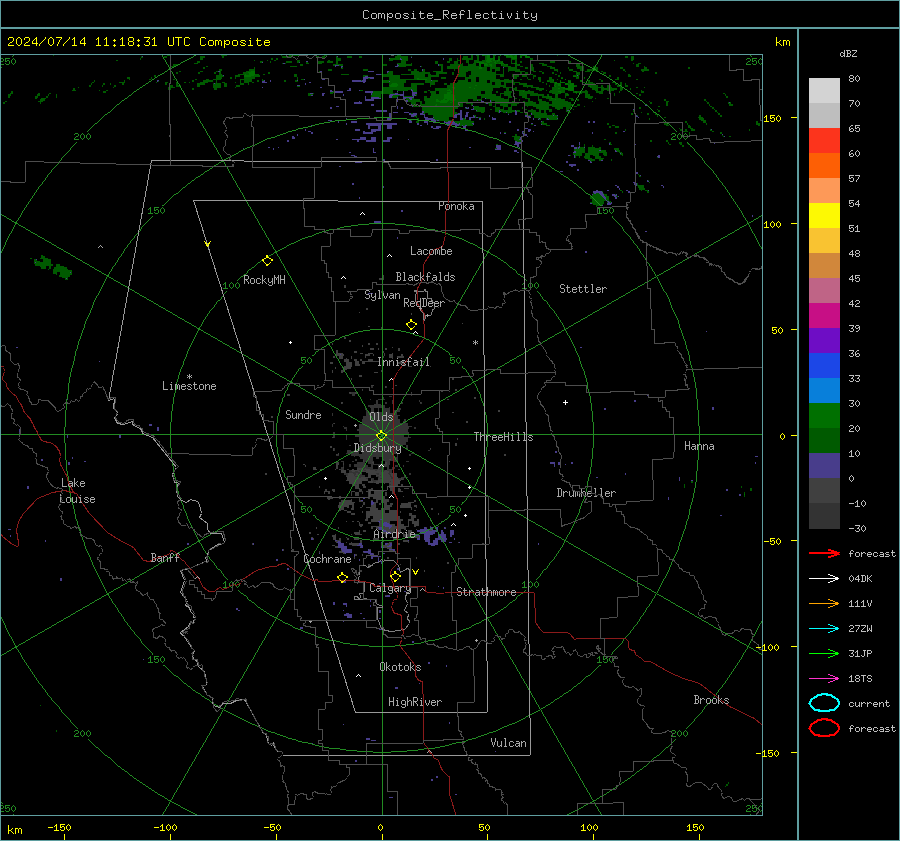Click the yellow diamond marker near RedDeer
The image size is (900, 841).
[x=411, y=325]
